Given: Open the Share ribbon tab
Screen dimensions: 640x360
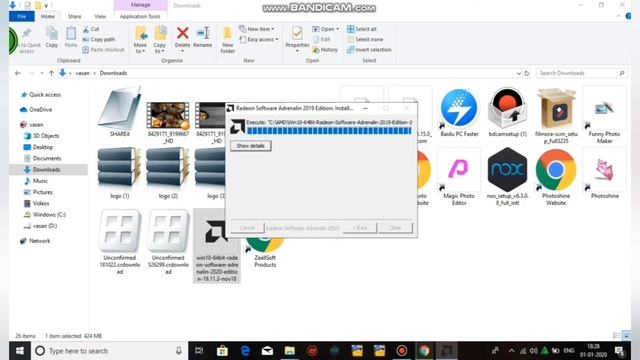Looking at the screenshot, I should tap(74, 16).
